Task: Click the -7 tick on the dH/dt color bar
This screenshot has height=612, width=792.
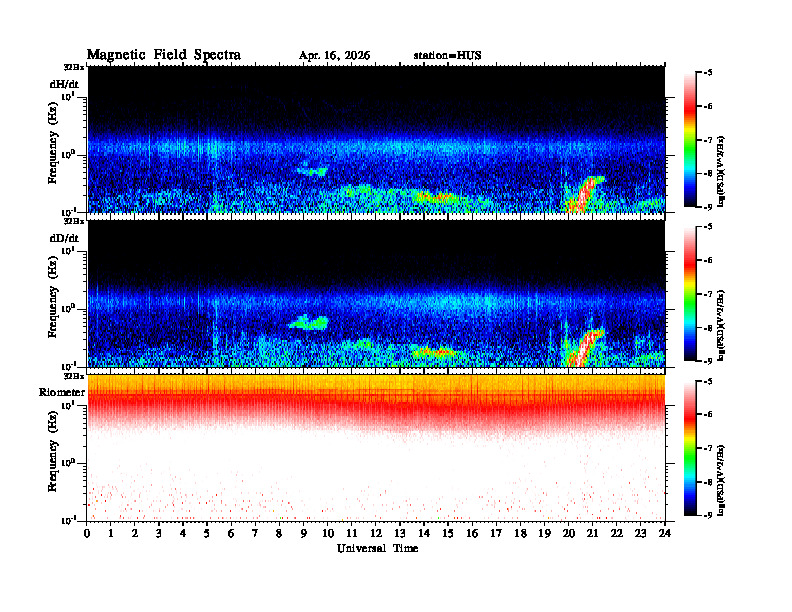Action: tap(708, 140)
